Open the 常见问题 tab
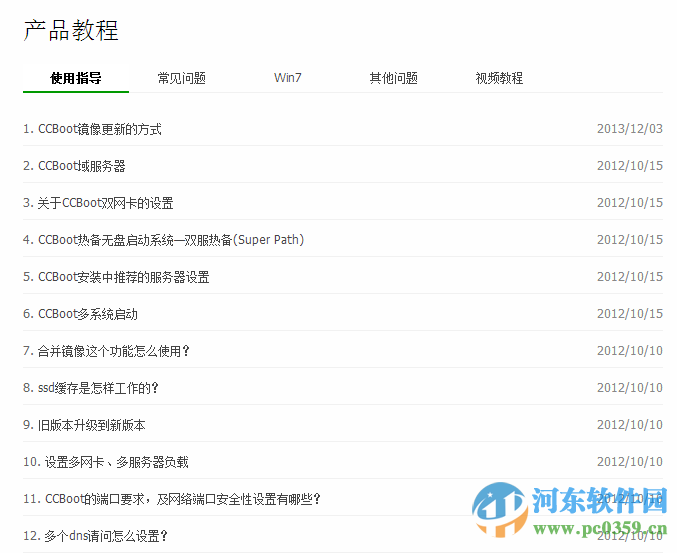This screenshot has height=553, width=677. [x=182, y=78]
